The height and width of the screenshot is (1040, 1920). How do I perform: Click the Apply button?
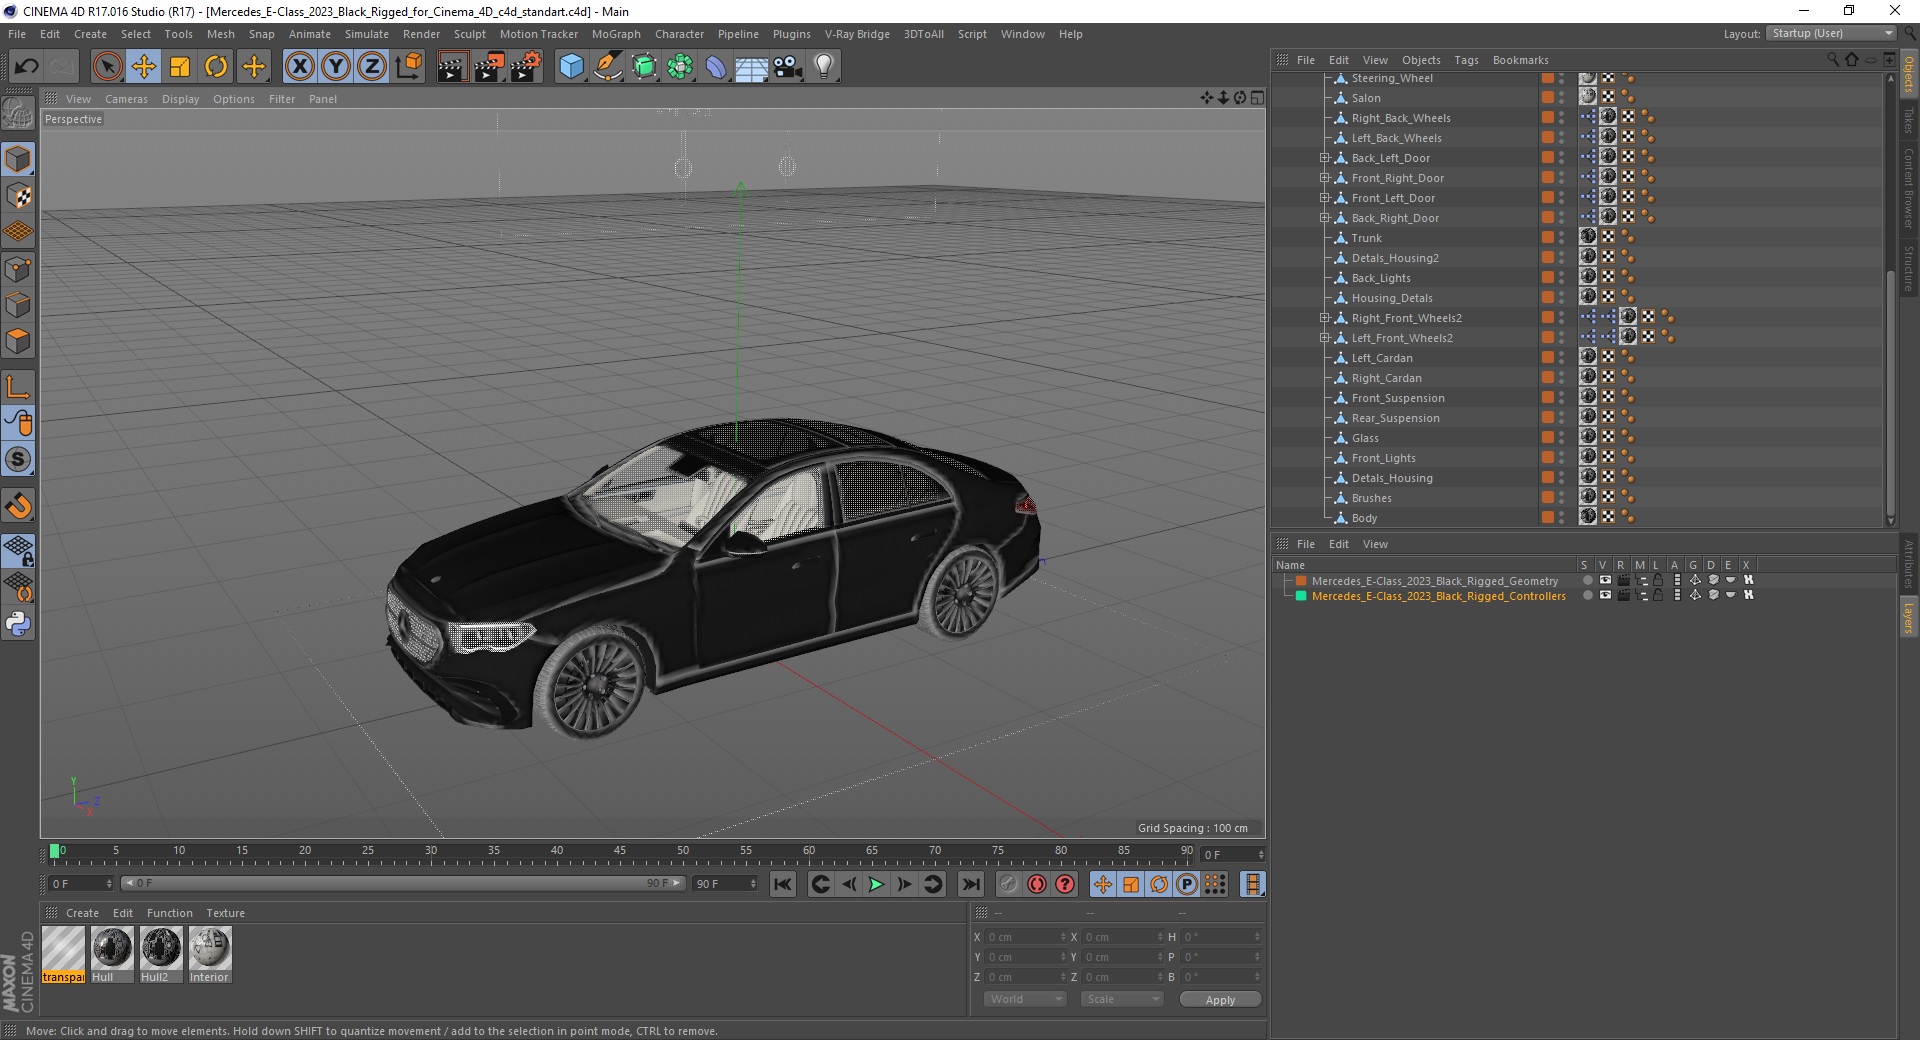(x=1220, y=1000)
